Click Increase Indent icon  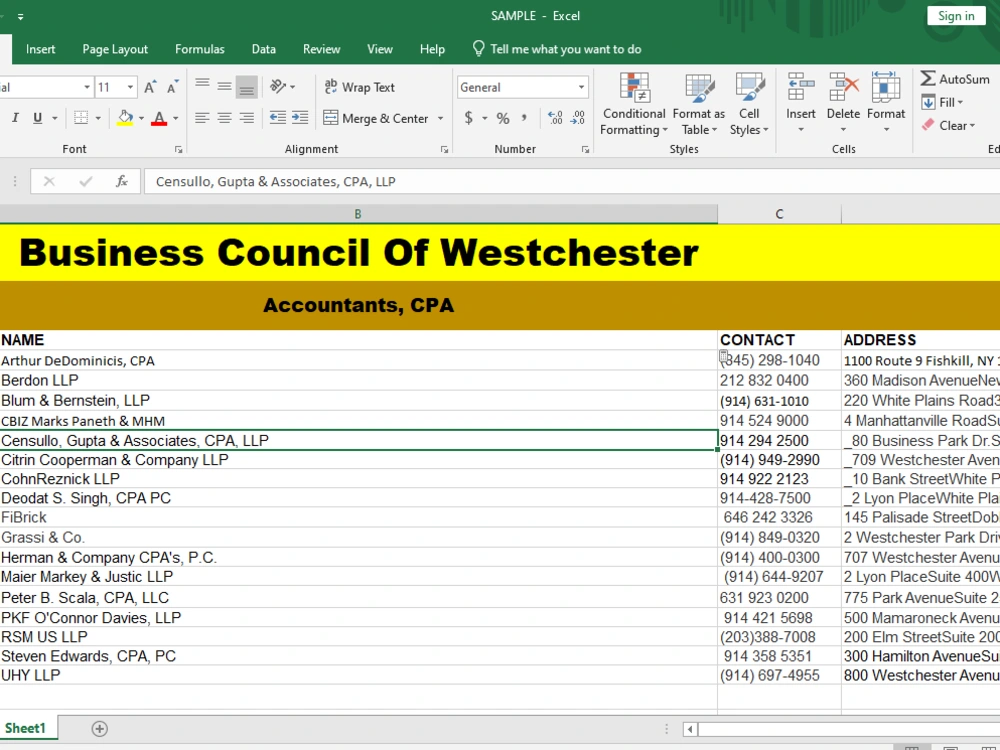[300, 118]
